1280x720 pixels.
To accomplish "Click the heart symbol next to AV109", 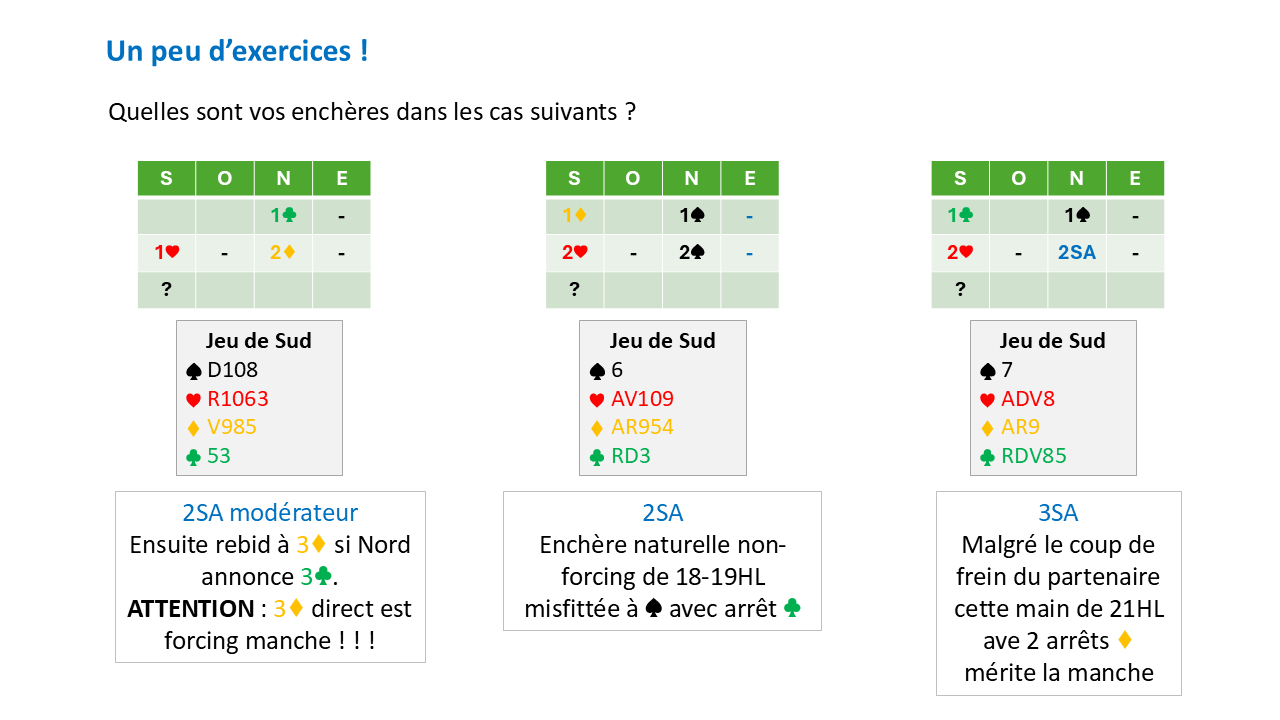I will point(597,400).
